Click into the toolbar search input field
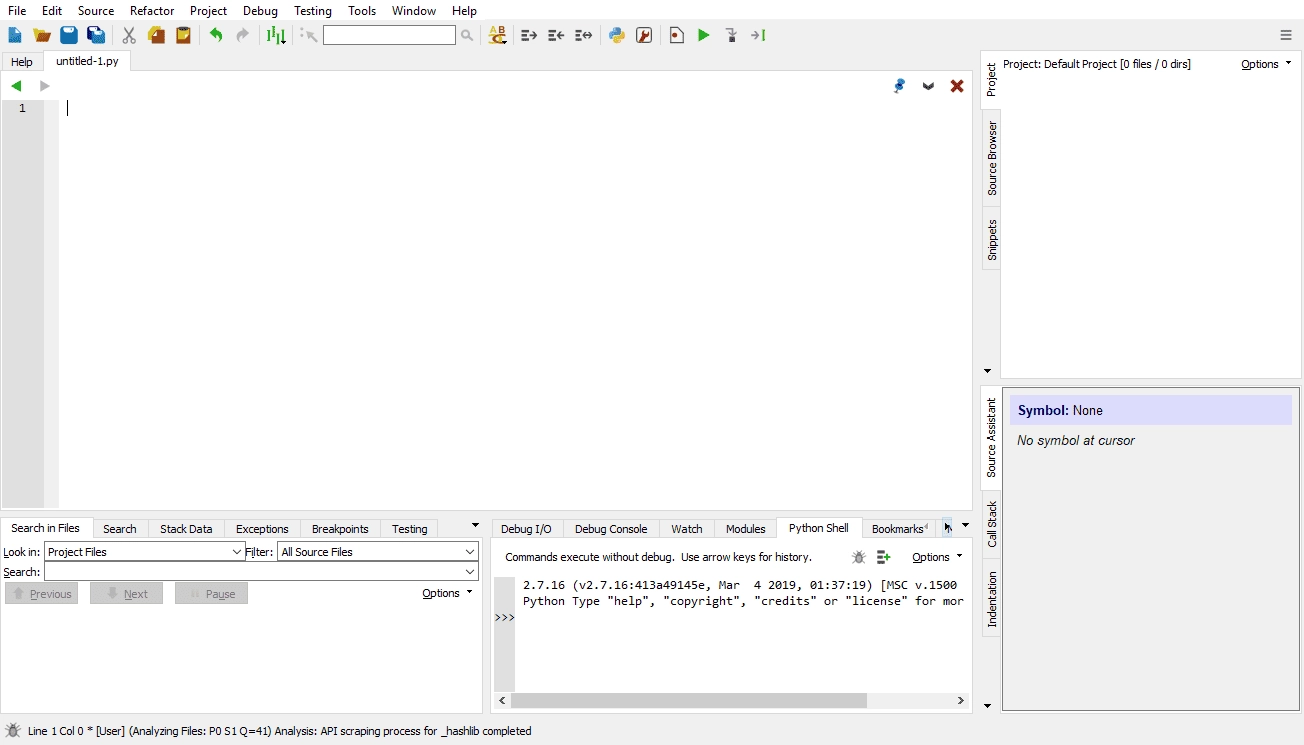Screen dimensions: 1304x745 pyautogui.click(x=389, y=35)
